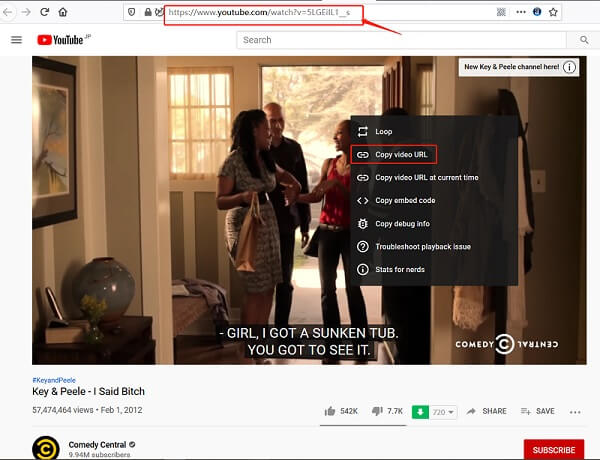Viewport: 600px width, 460px height.
Task: Download video with the green arrow button
Action: pyautogui.click(x=420, y=412)
